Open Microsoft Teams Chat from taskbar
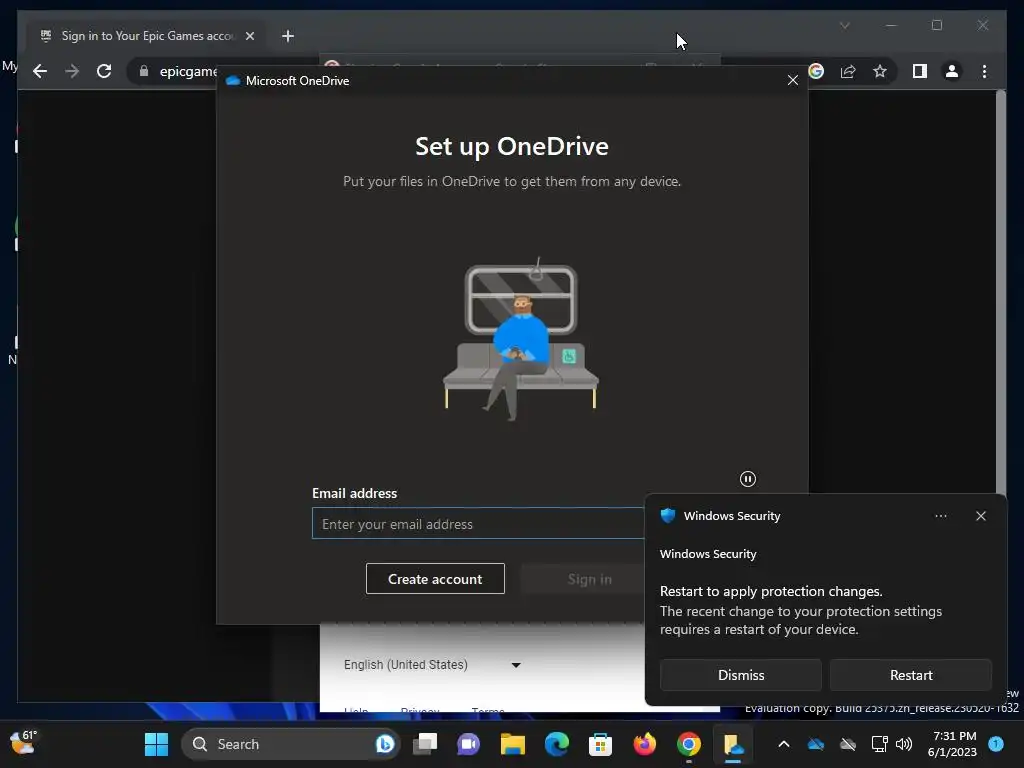1024x768 pixels. pyautogui.click(x=468, y=744)
